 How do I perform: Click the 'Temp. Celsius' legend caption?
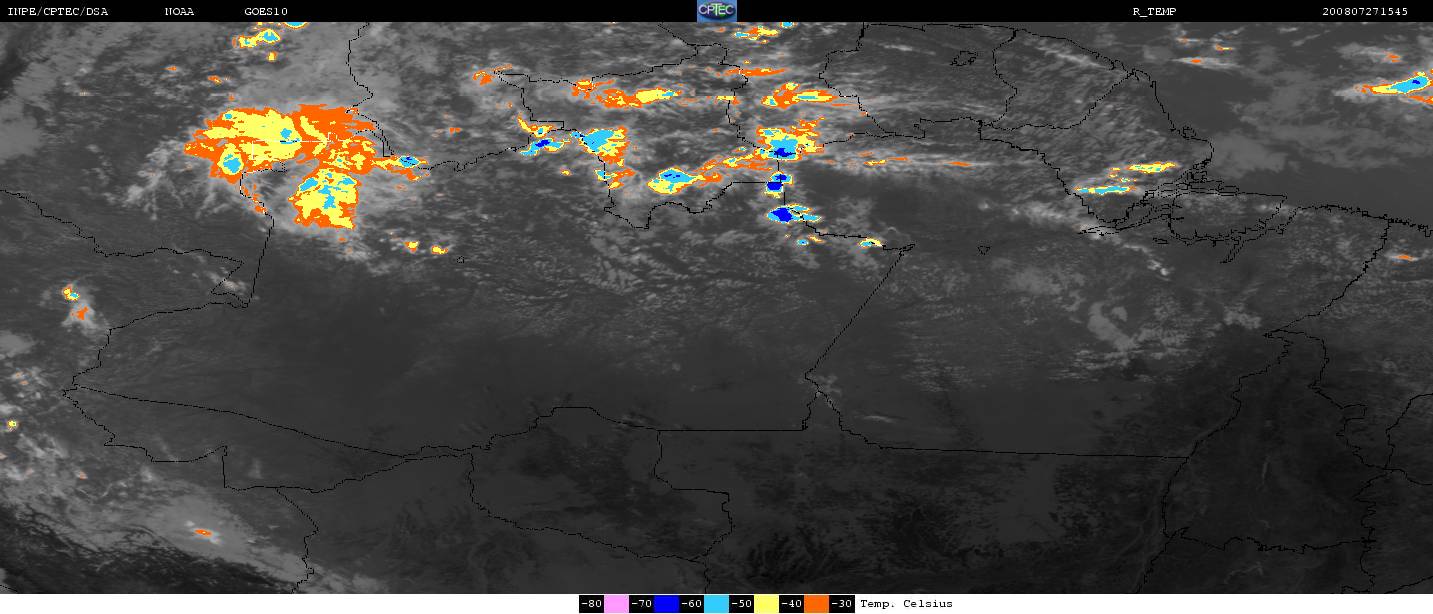pos(906,604)
